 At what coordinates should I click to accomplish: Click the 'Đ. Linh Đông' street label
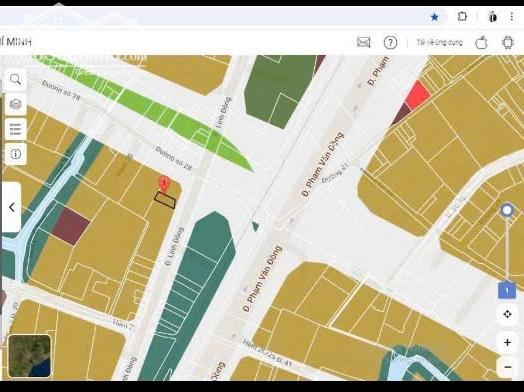174,246
